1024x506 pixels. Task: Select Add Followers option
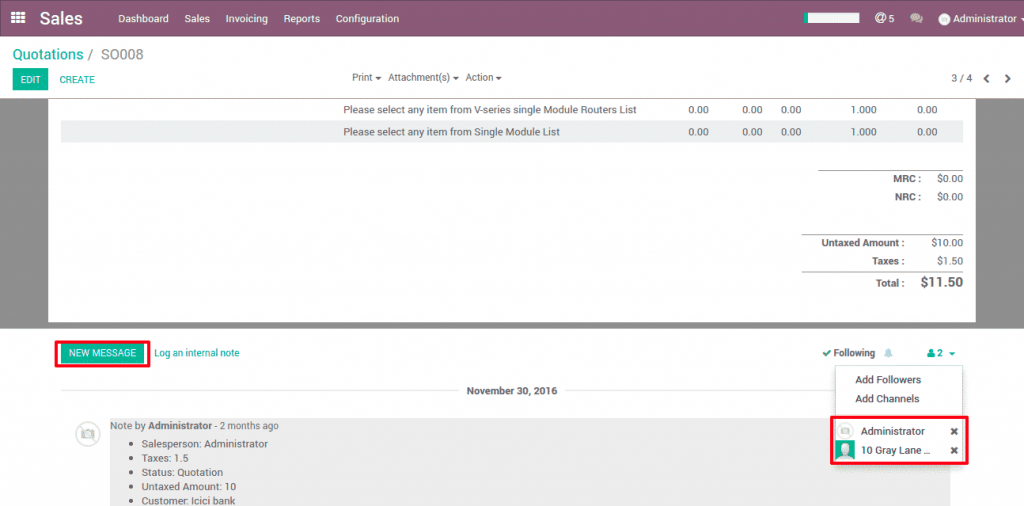coord(888,380)
